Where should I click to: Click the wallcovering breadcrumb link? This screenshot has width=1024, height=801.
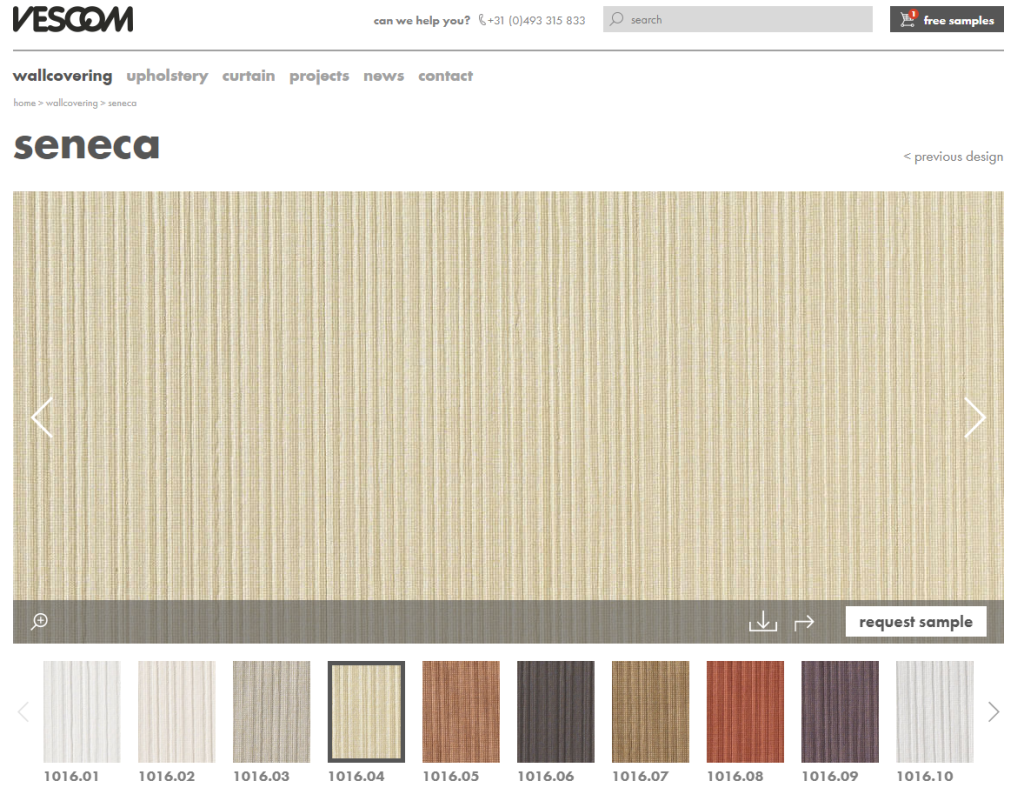[72, 102]
